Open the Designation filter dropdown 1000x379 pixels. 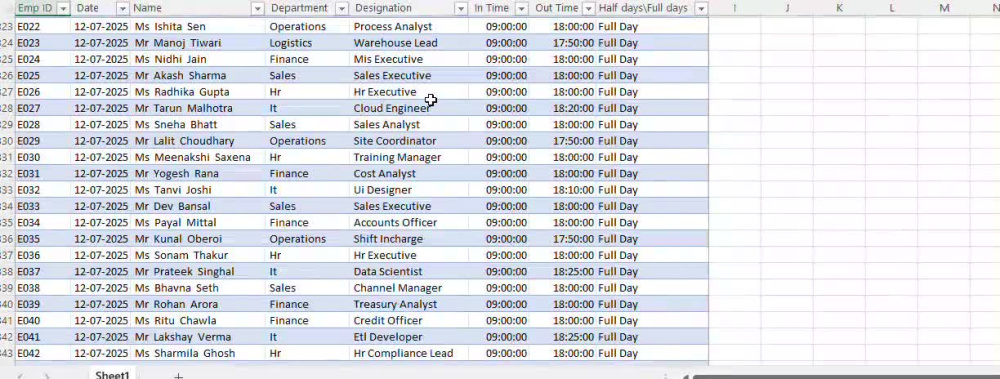tap(461, 8)
